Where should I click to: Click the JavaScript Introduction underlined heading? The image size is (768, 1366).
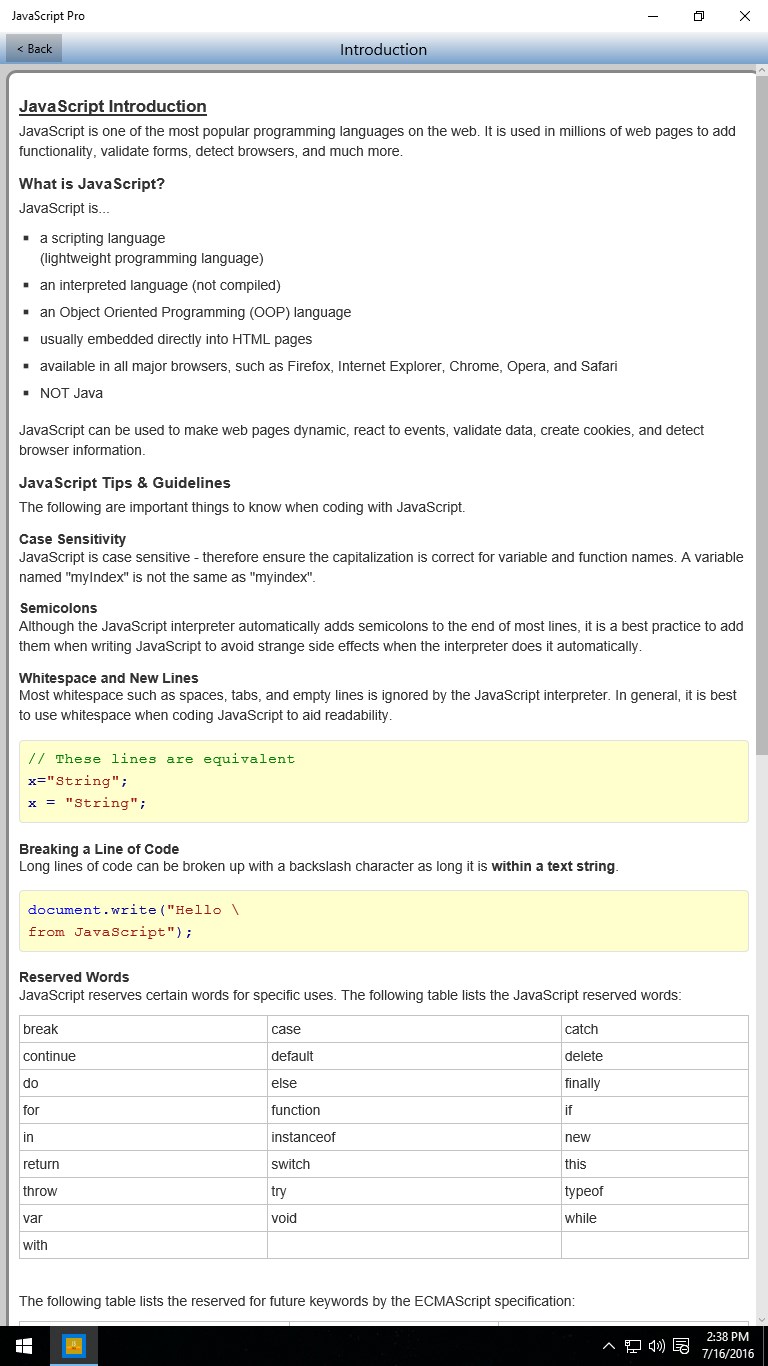point(113,106)
